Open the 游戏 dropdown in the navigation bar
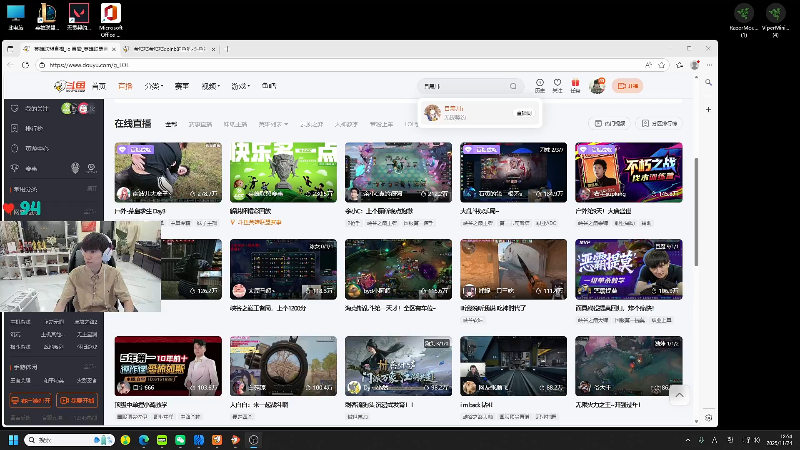 [x=240, y=86]
